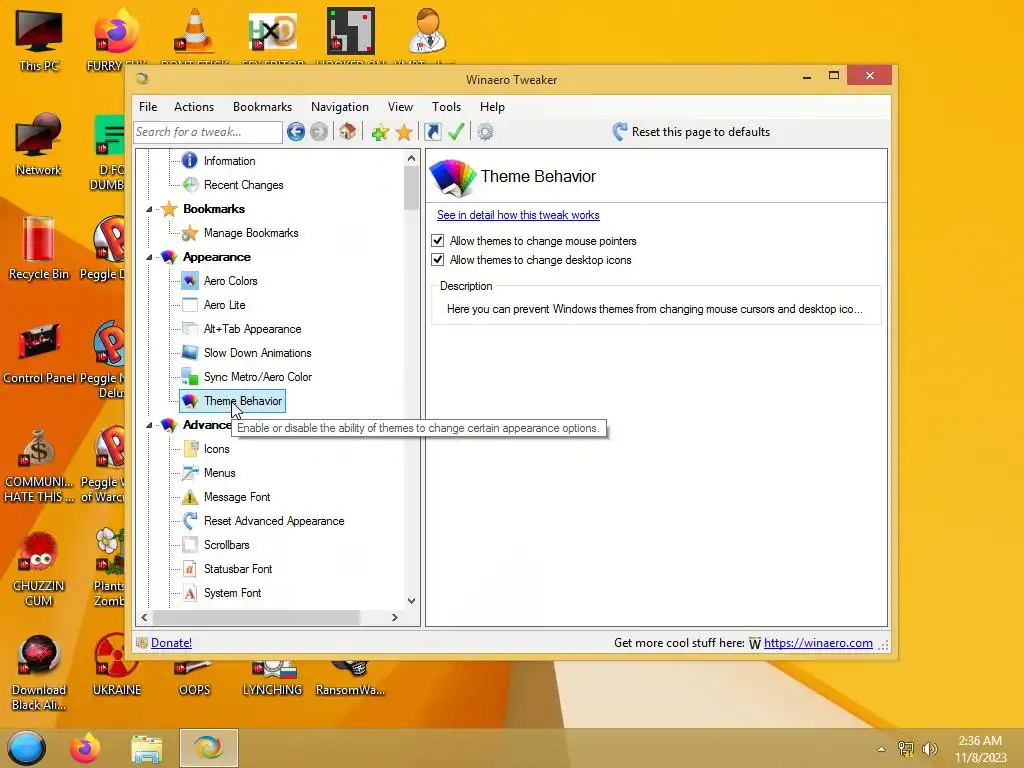
Task: Click the Search for a tweak field
Action: tap(208, 132)
